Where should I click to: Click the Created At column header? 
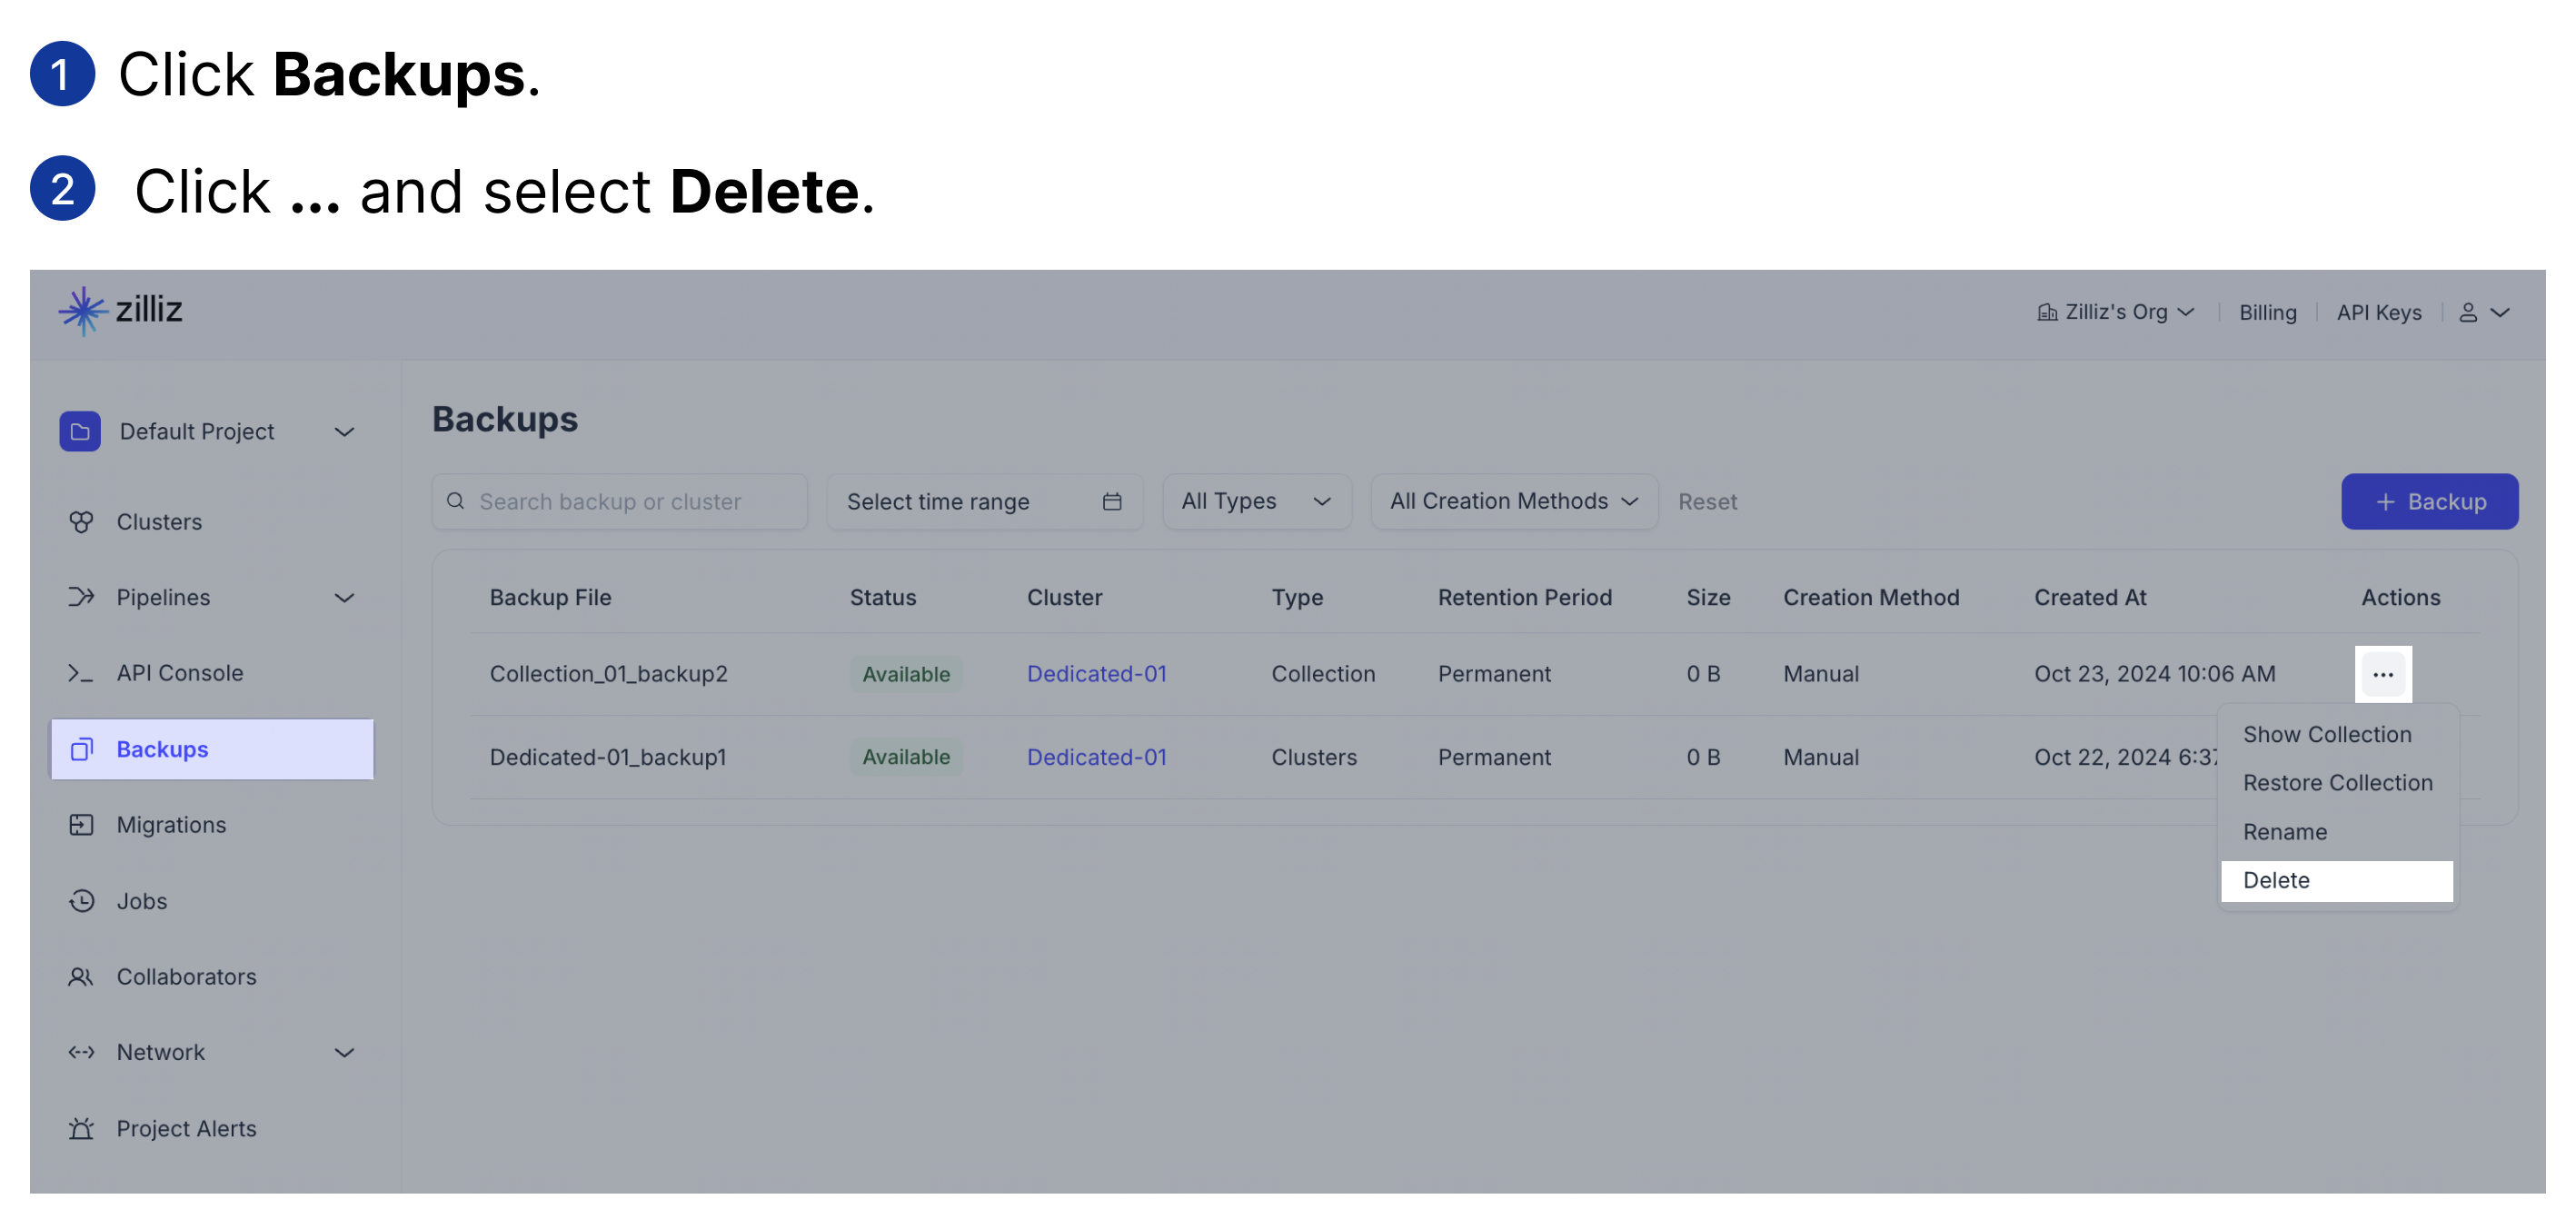(2090, 598)
